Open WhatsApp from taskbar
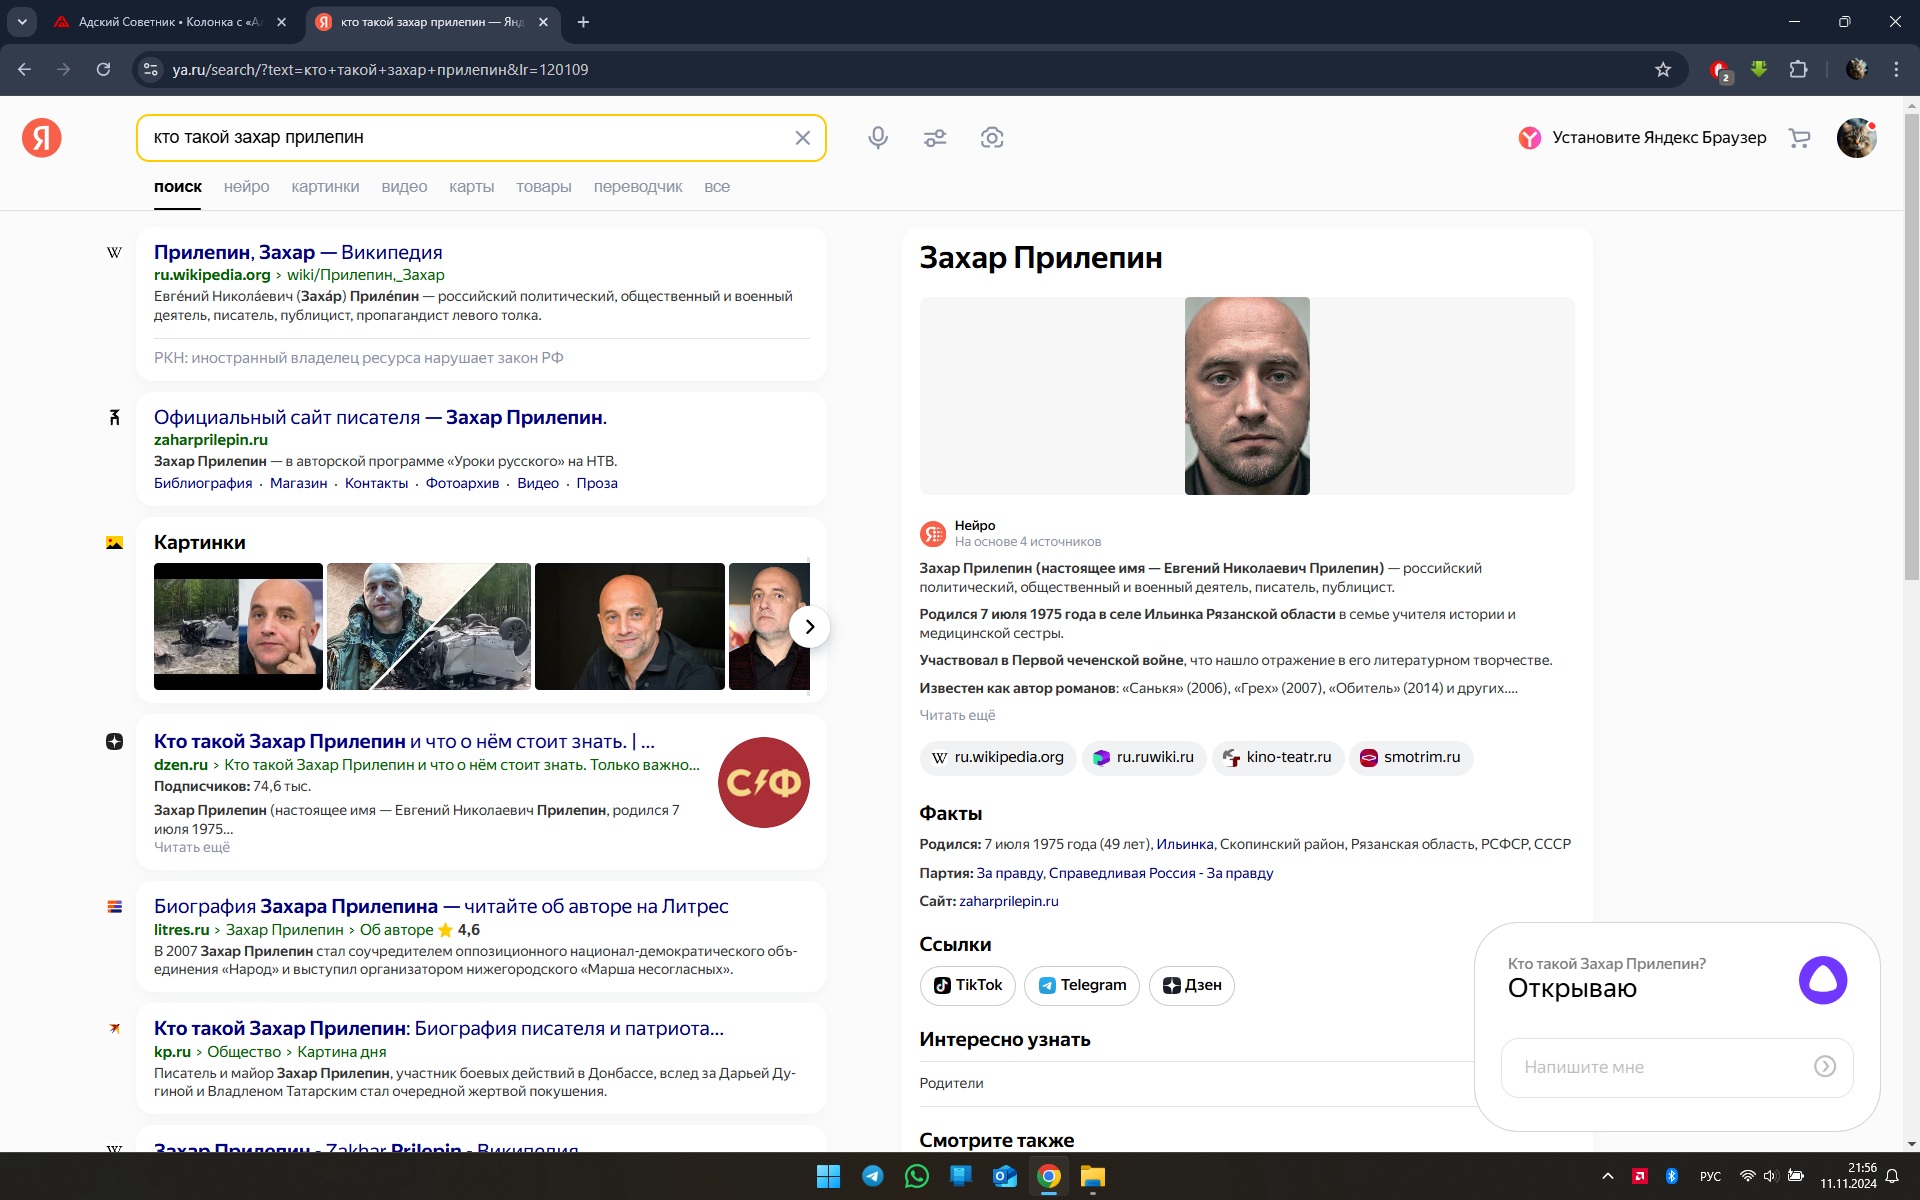Viewport: 1920px width, 1200px height. click(916, 1176)
